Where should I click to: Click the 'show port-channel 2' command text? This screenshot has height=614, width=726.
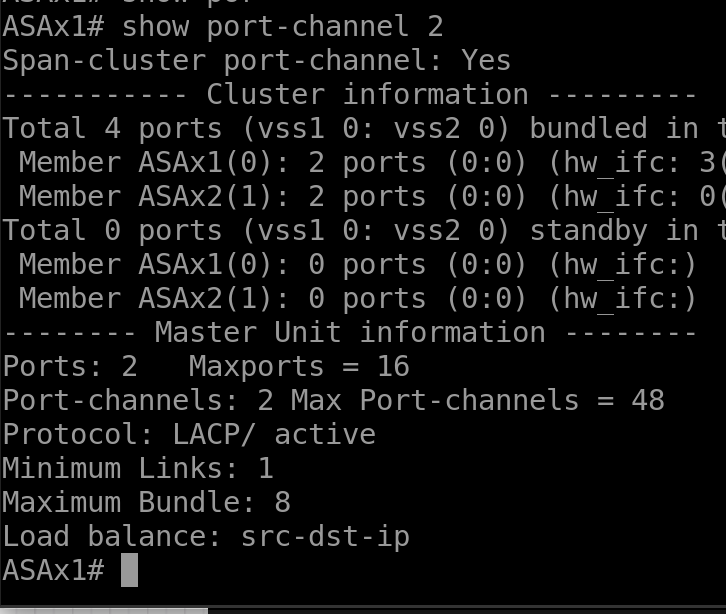coord(282,26)
